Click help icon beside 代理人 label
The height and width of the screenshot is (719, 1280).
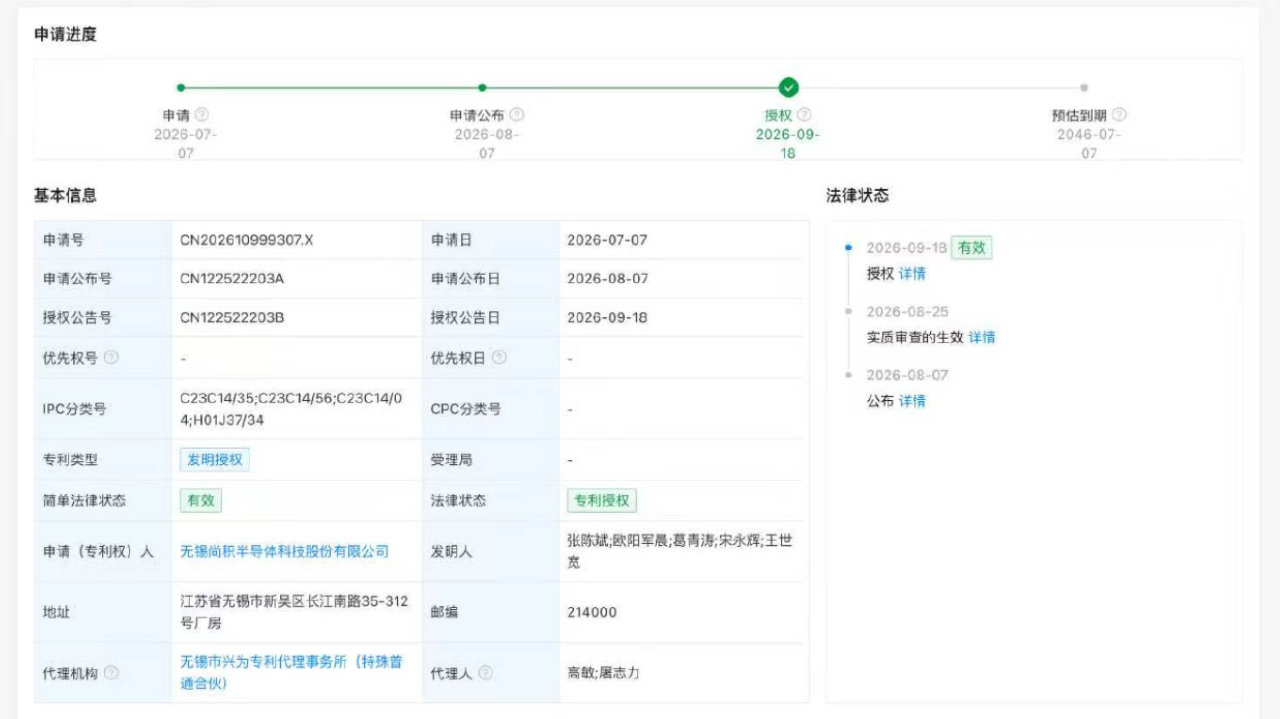click(x=485, y=673)
